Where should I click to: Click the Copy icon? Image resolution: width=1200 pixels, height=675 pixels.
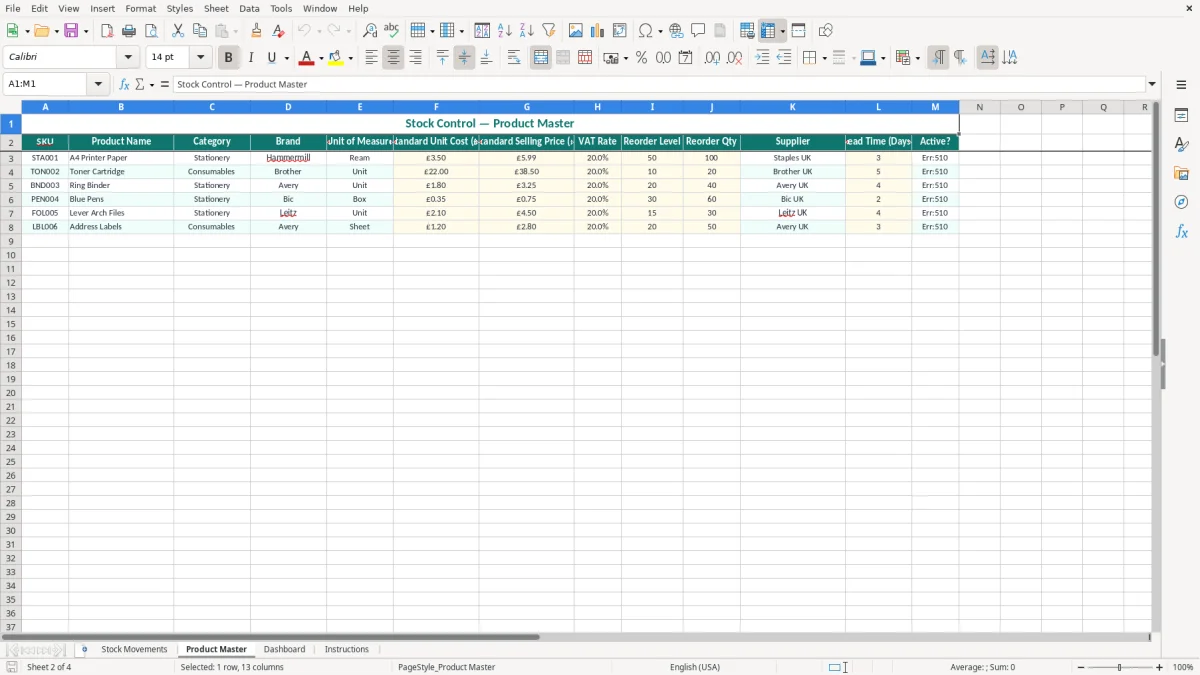click(x=200, y=31)
